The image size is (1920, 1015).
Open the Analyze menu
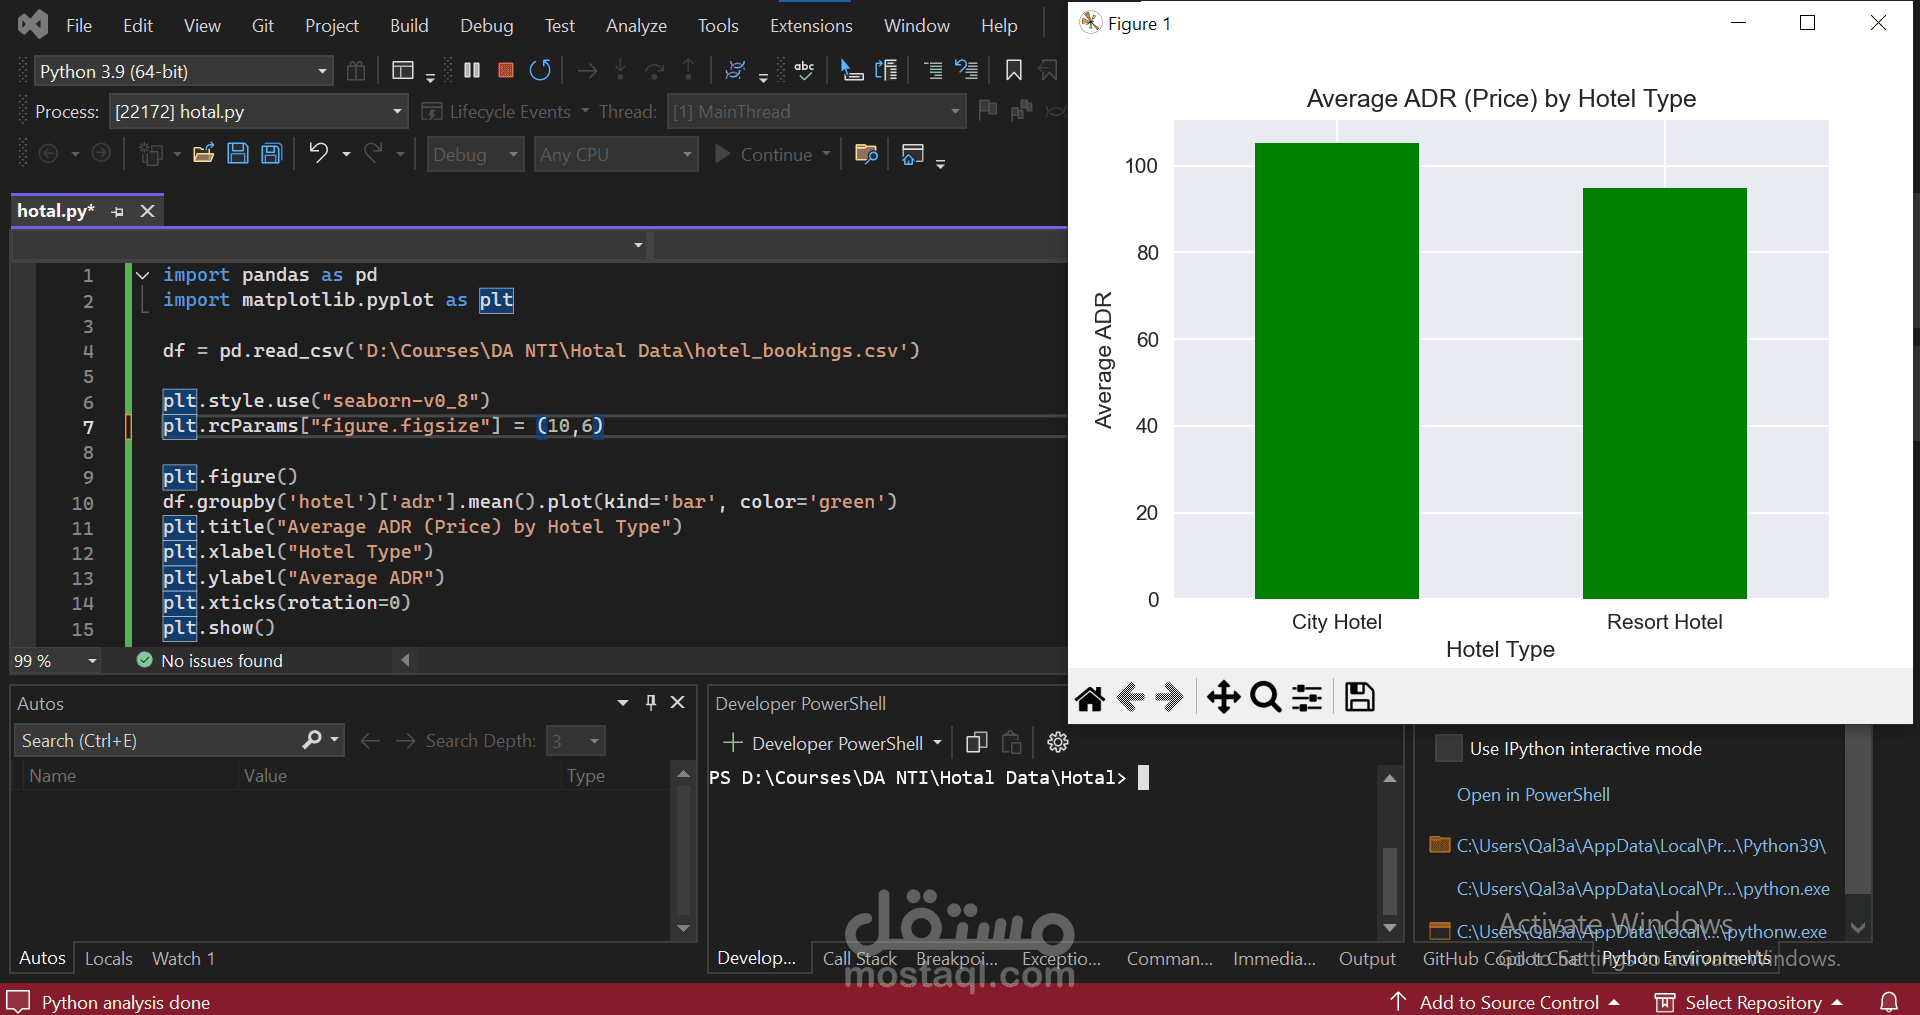click(x=636, y=25)
